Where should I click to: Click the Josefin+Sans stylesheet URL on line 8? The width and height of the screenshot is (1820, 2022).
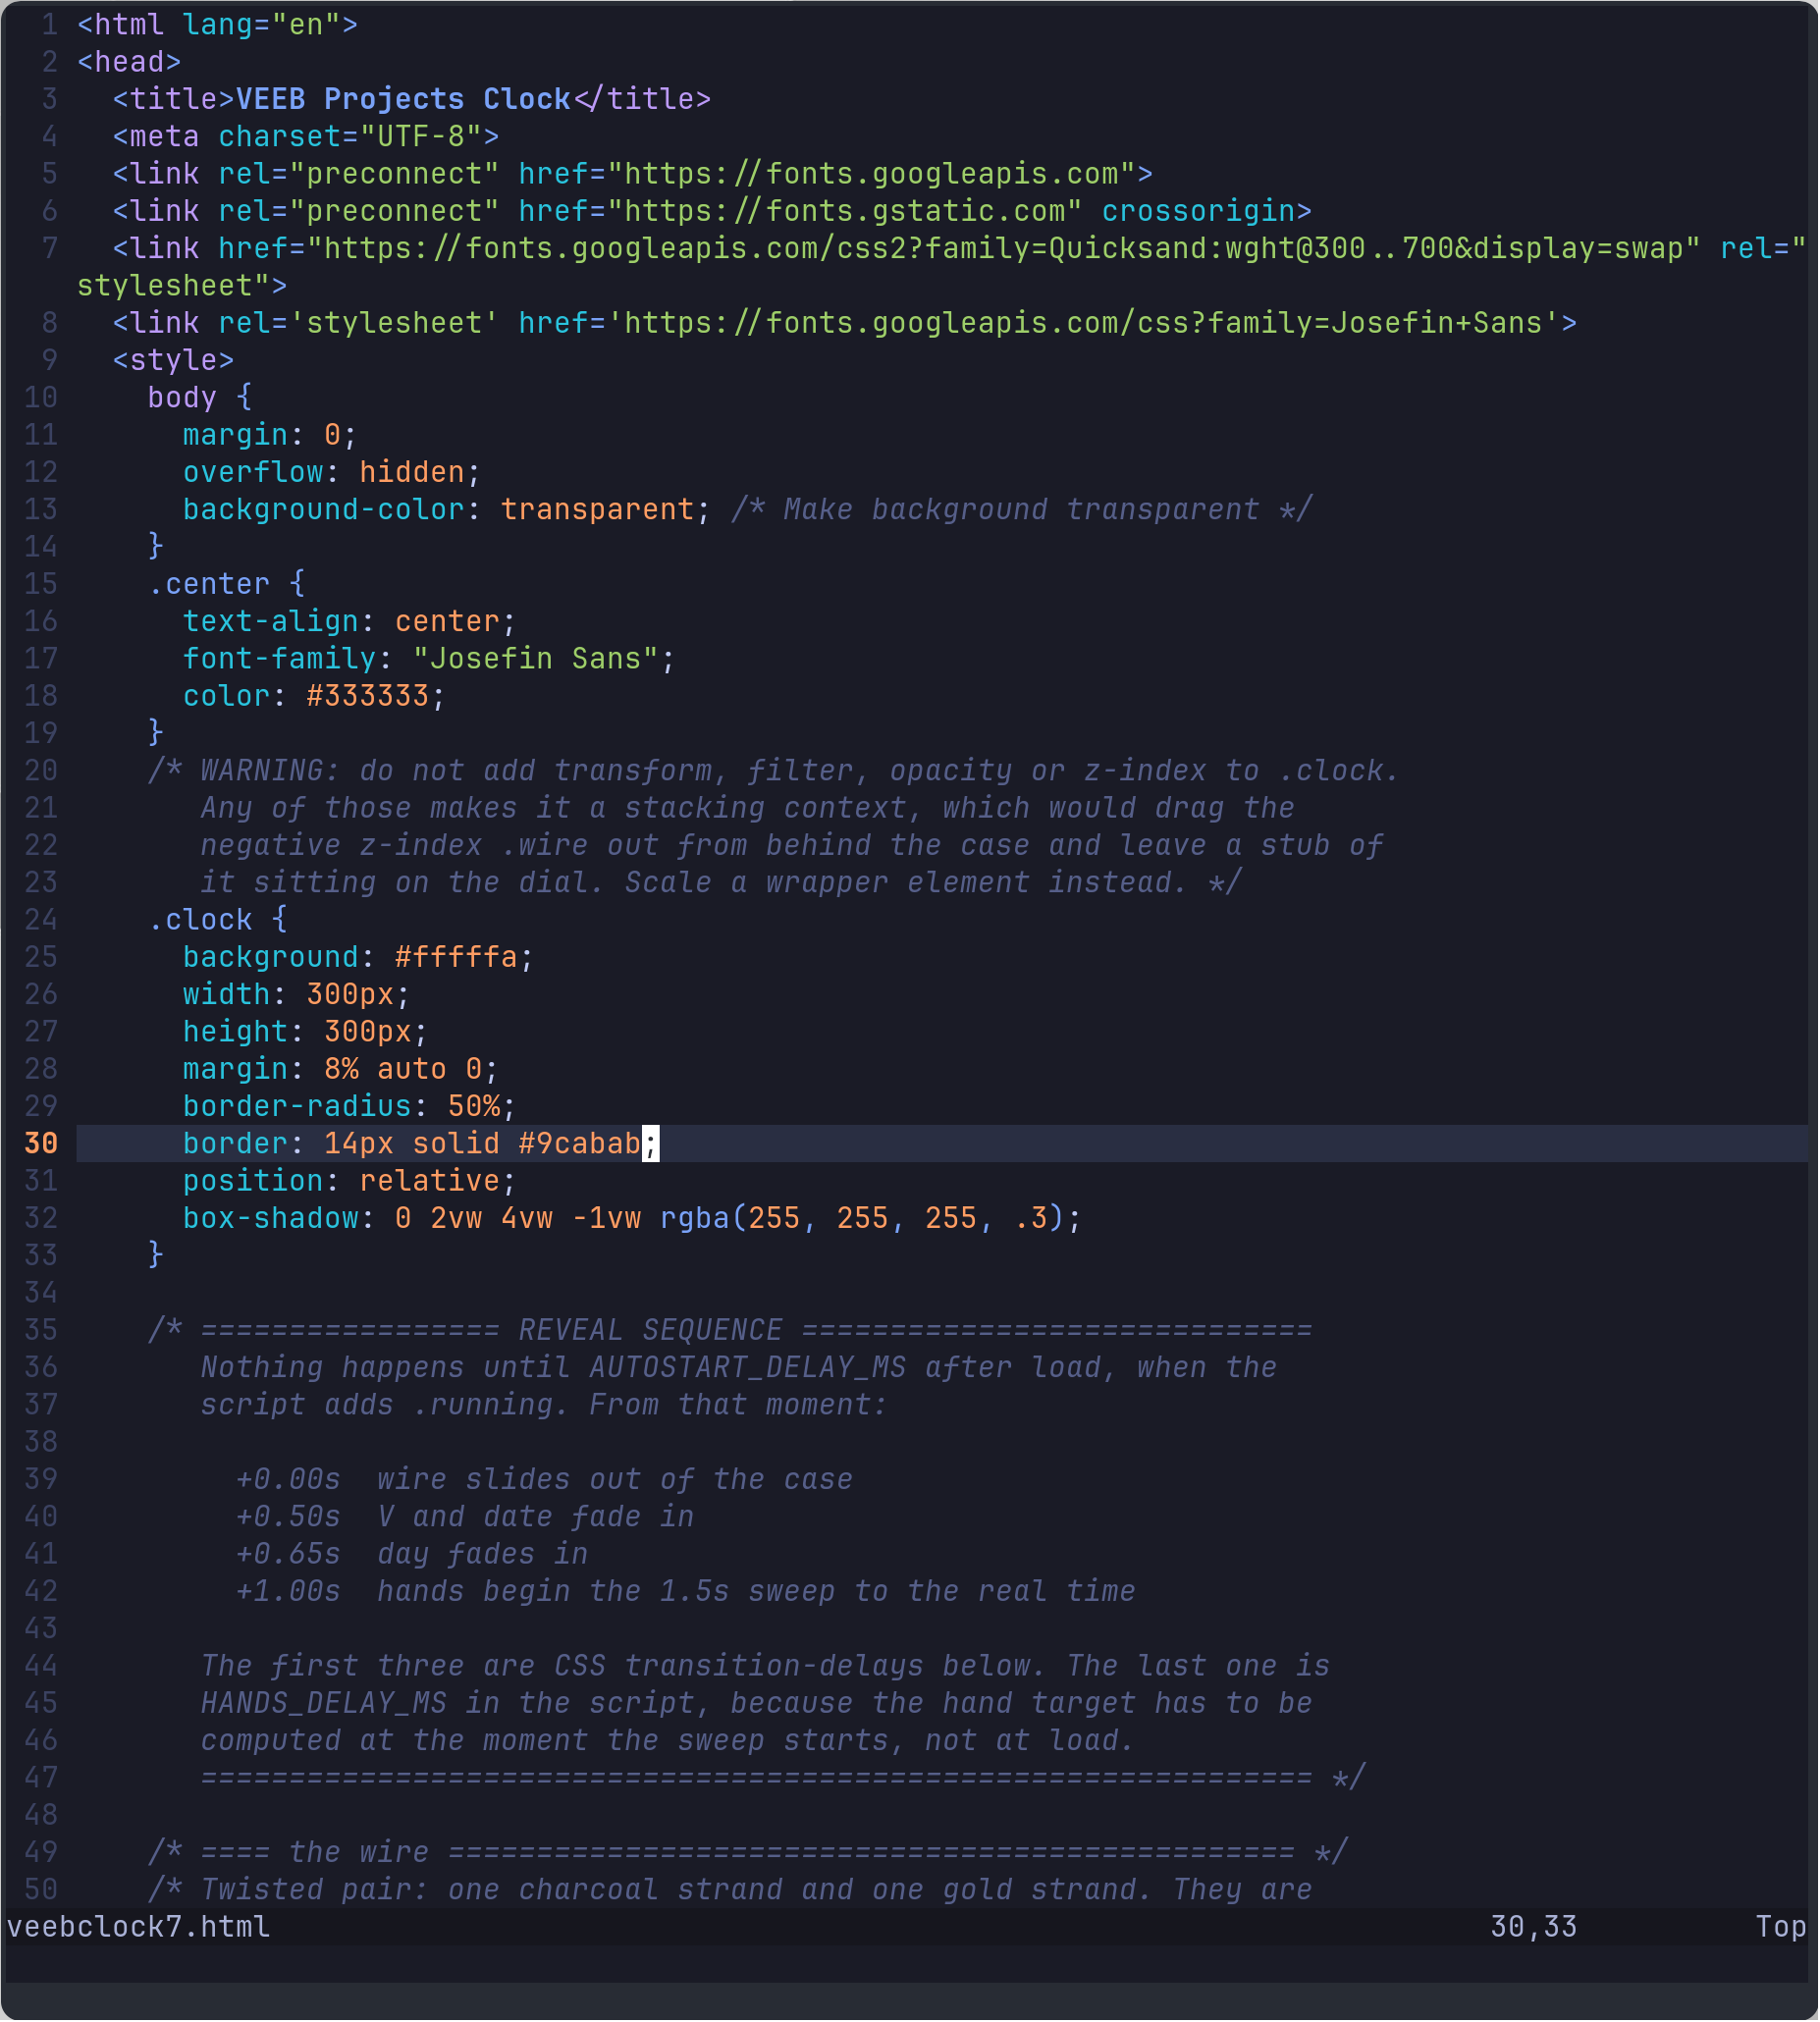point(1083,323)
